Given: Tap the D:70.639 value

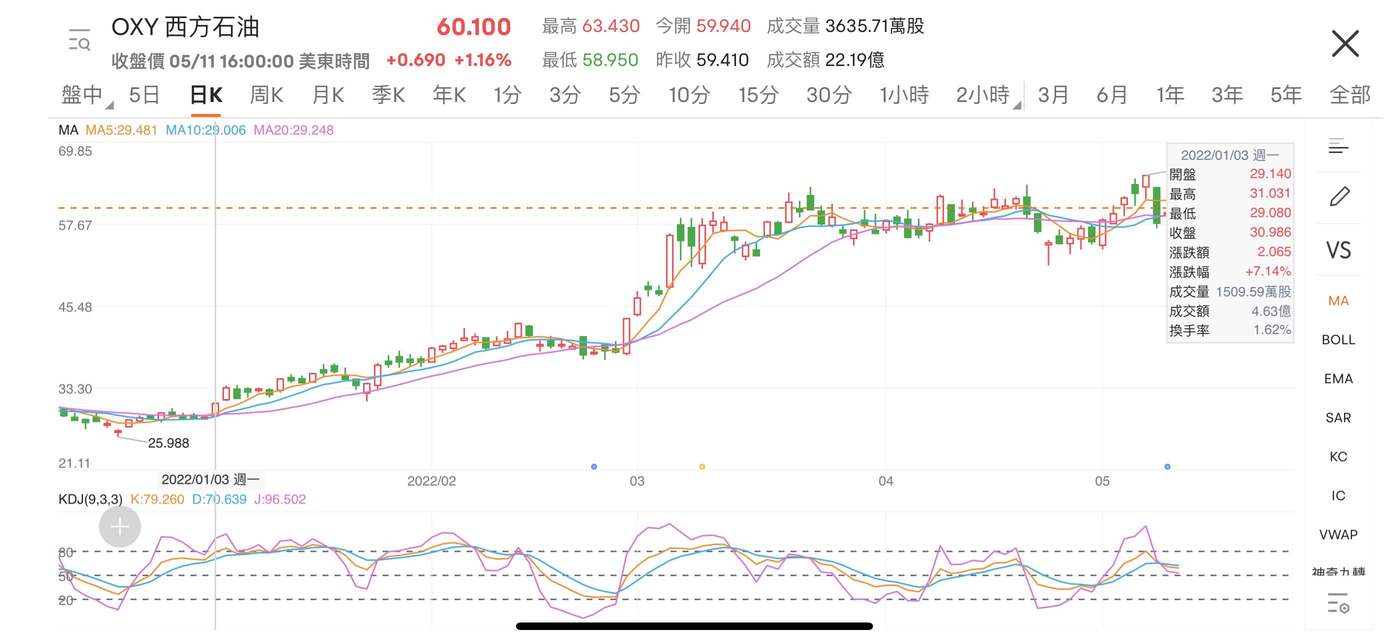Looking at the screenshot, I should click(x=220, y=499).
